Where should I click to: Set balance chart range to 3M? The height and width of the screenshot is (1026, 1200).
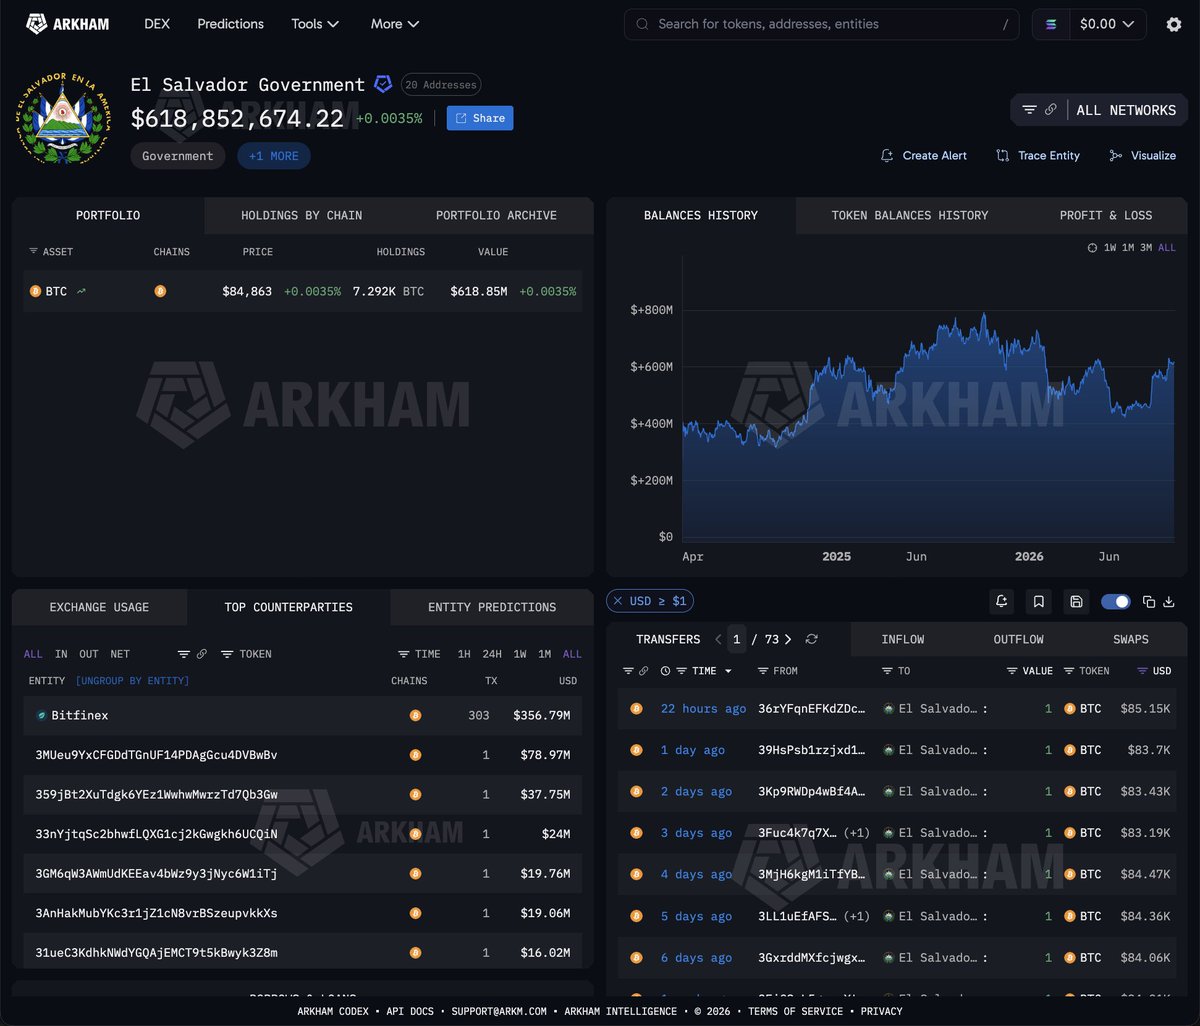click(x=1145, y=248)
